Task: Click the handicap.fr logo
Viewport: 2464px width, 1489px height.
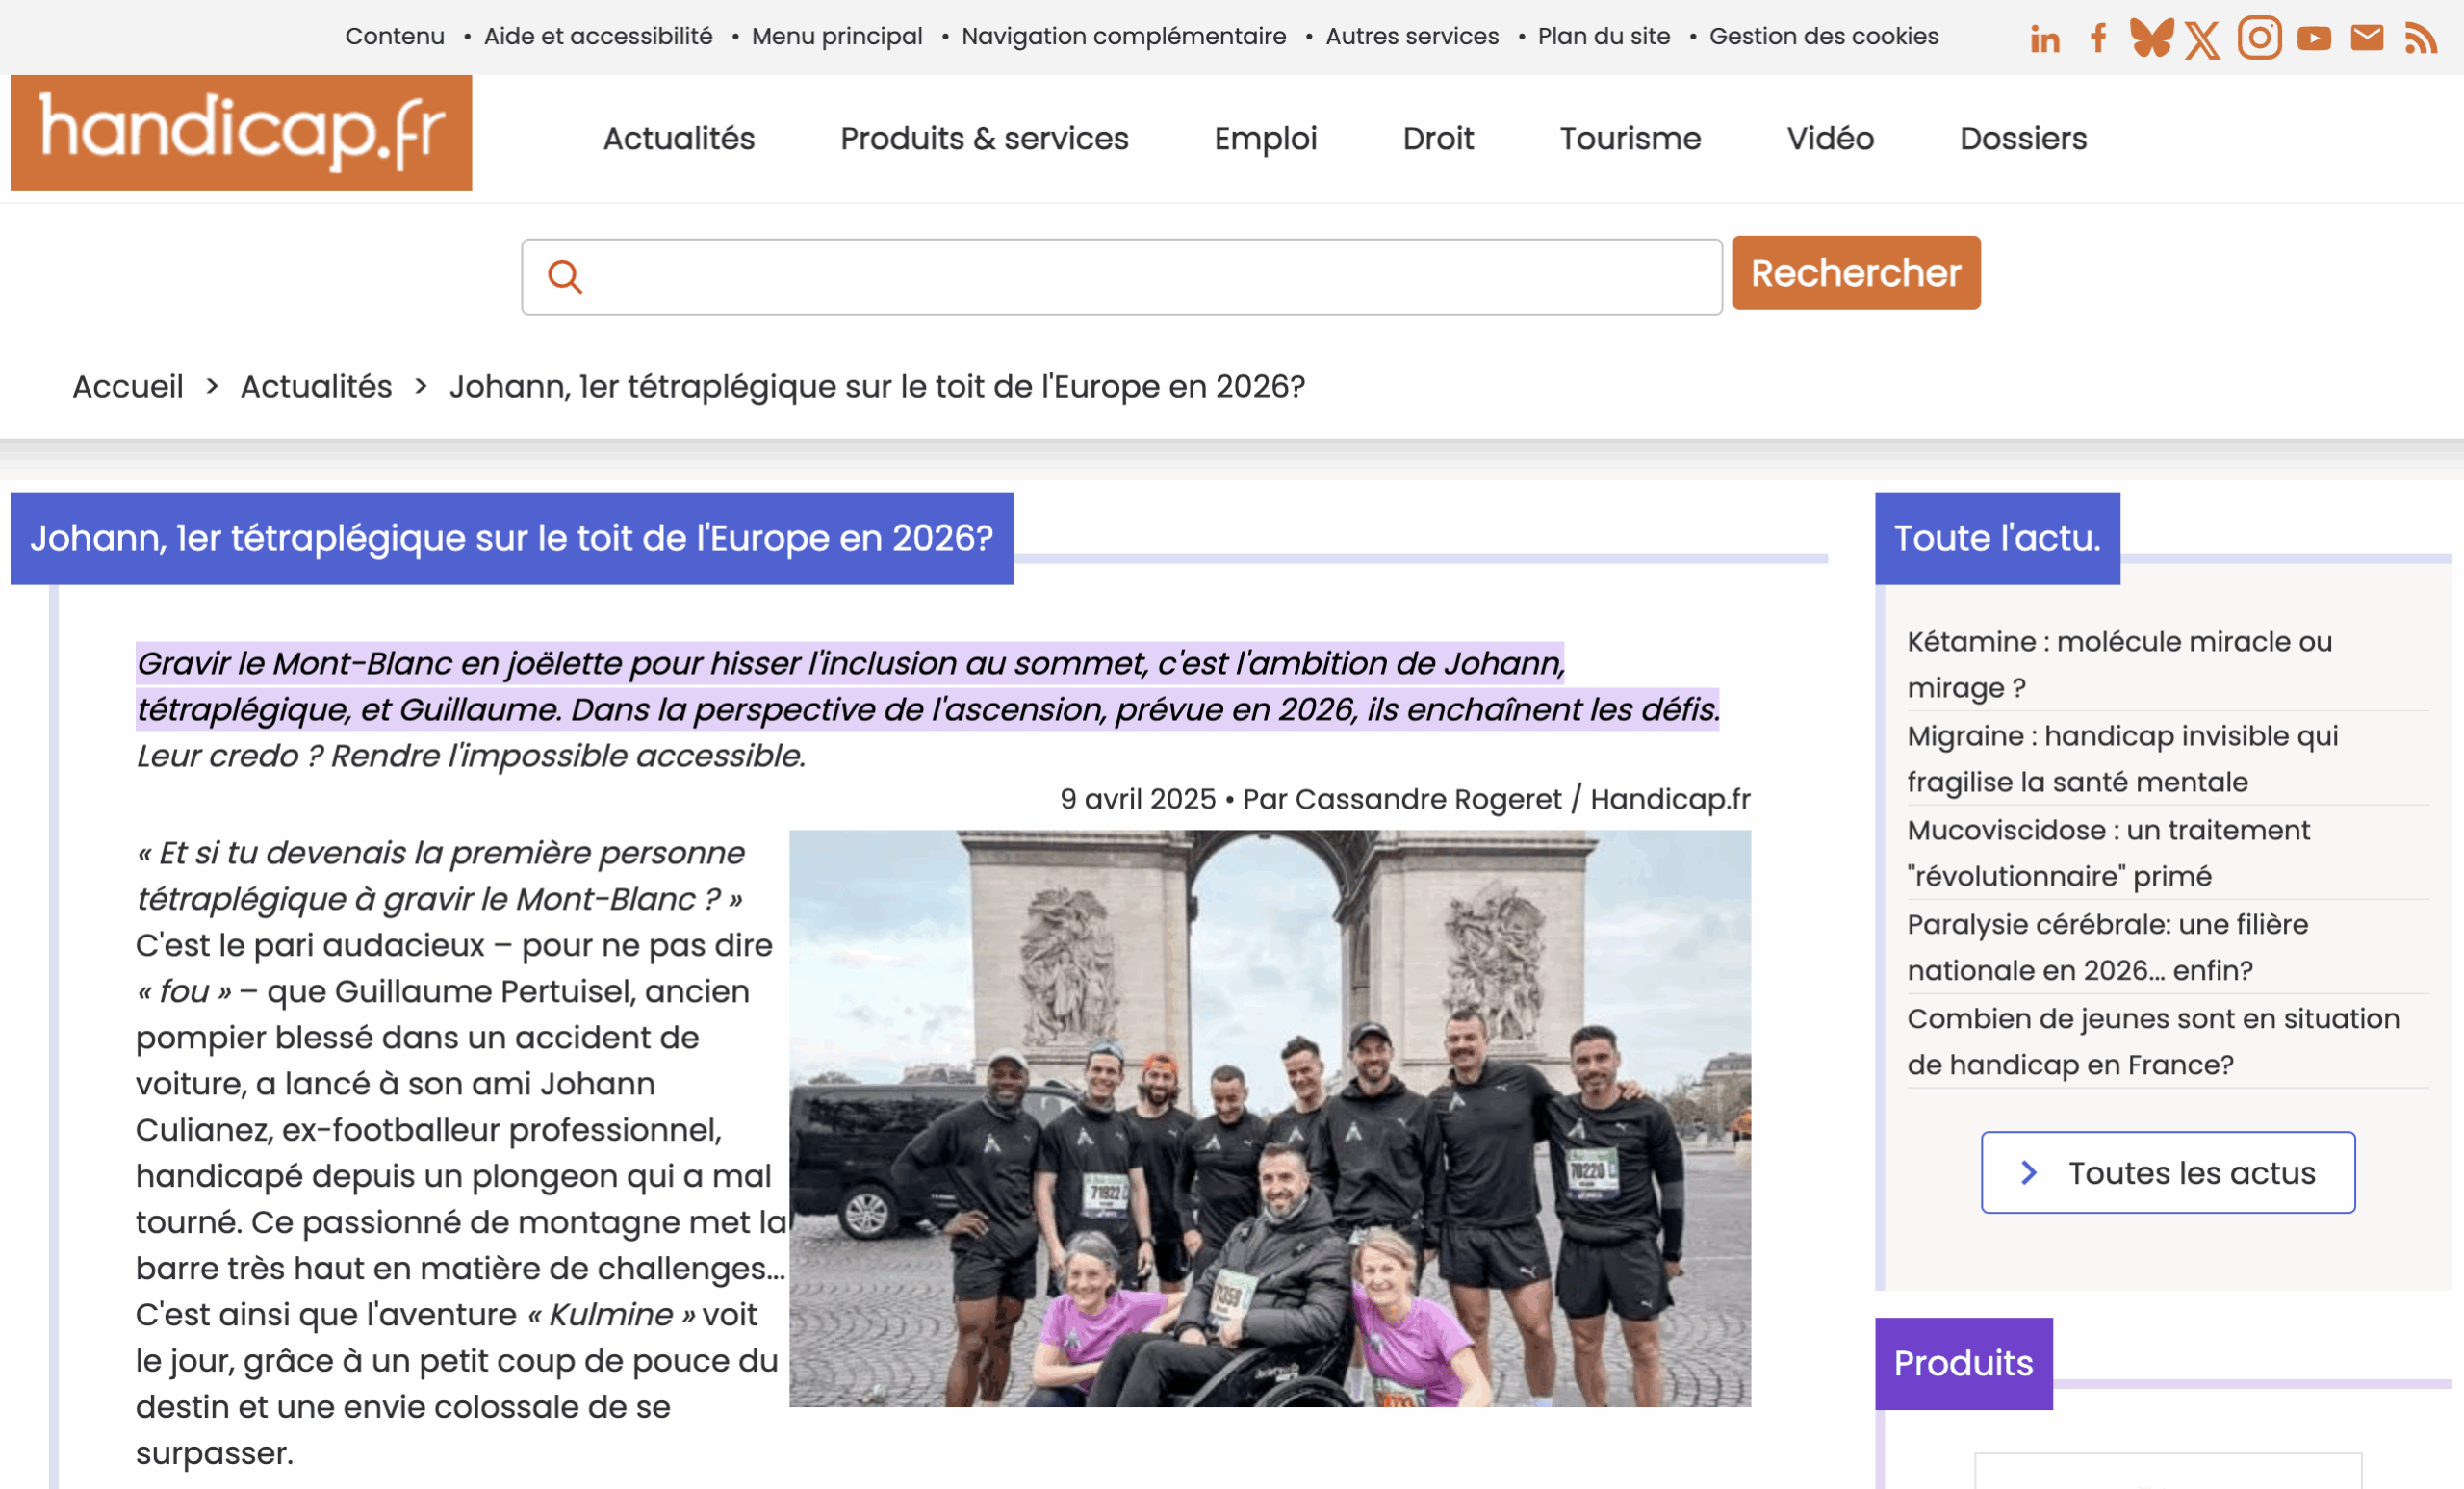Action: 241,132
